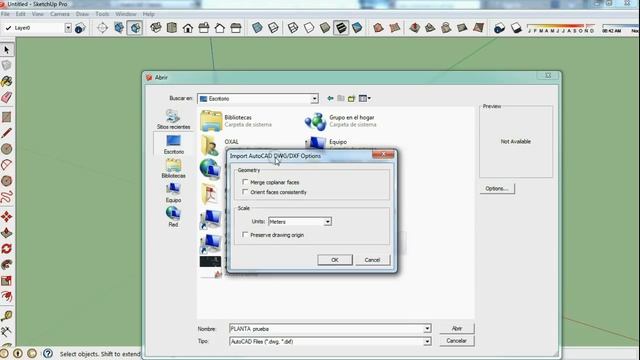Open the Window menu
640x360 pixels.
(x=126, y=14)
